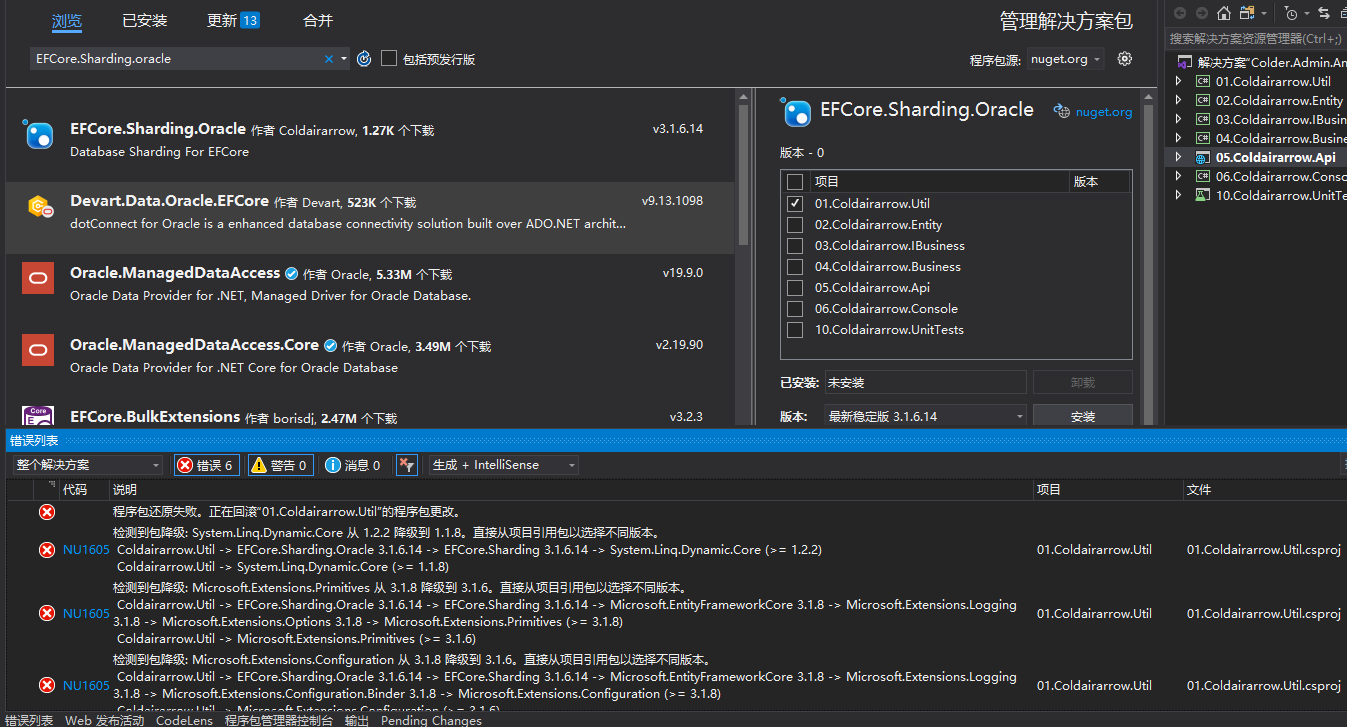Screen dimensions: 1347x727
Task: Expand the 05.Coldairarrow.Api project node
Action: [1178, 156]
